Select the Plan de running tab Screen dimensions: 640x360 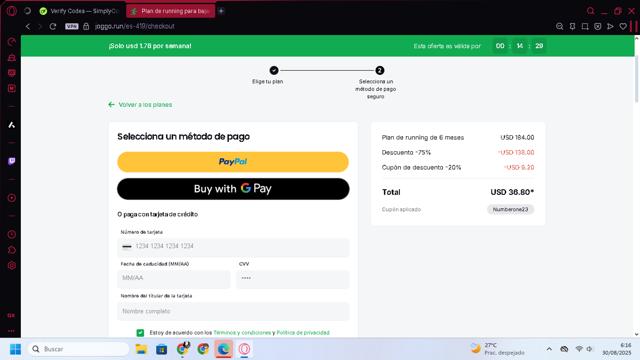click(x=171, y=11)
